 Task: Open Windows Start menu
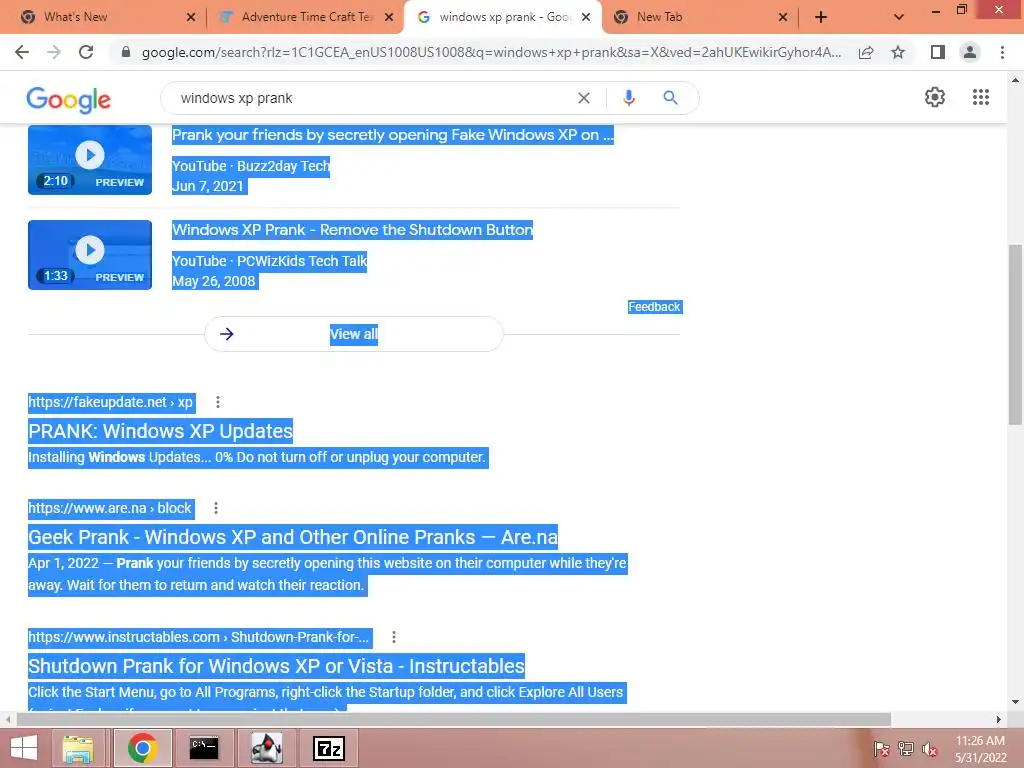tap(24, 748)
